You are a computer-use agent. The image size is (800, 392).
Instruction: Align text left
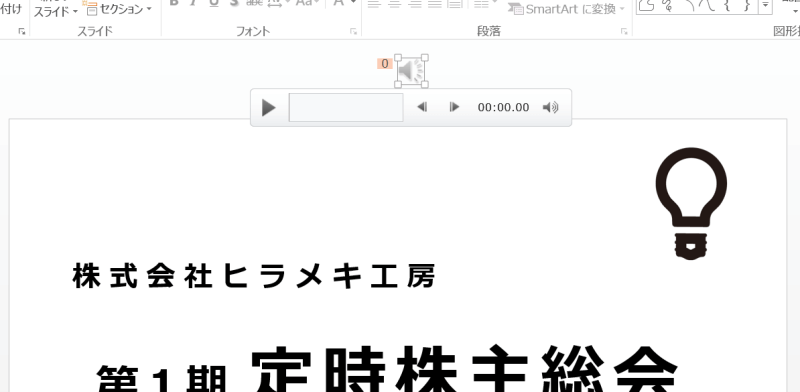[374, 4]
